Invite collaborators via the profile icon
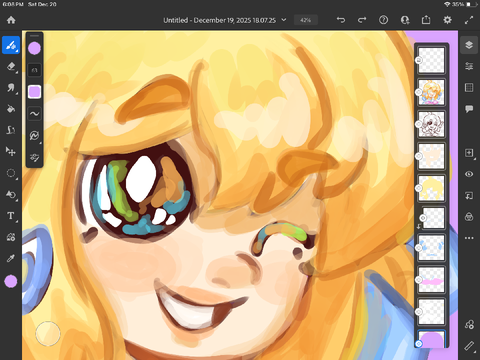480x360 pixels. [405, 20]
